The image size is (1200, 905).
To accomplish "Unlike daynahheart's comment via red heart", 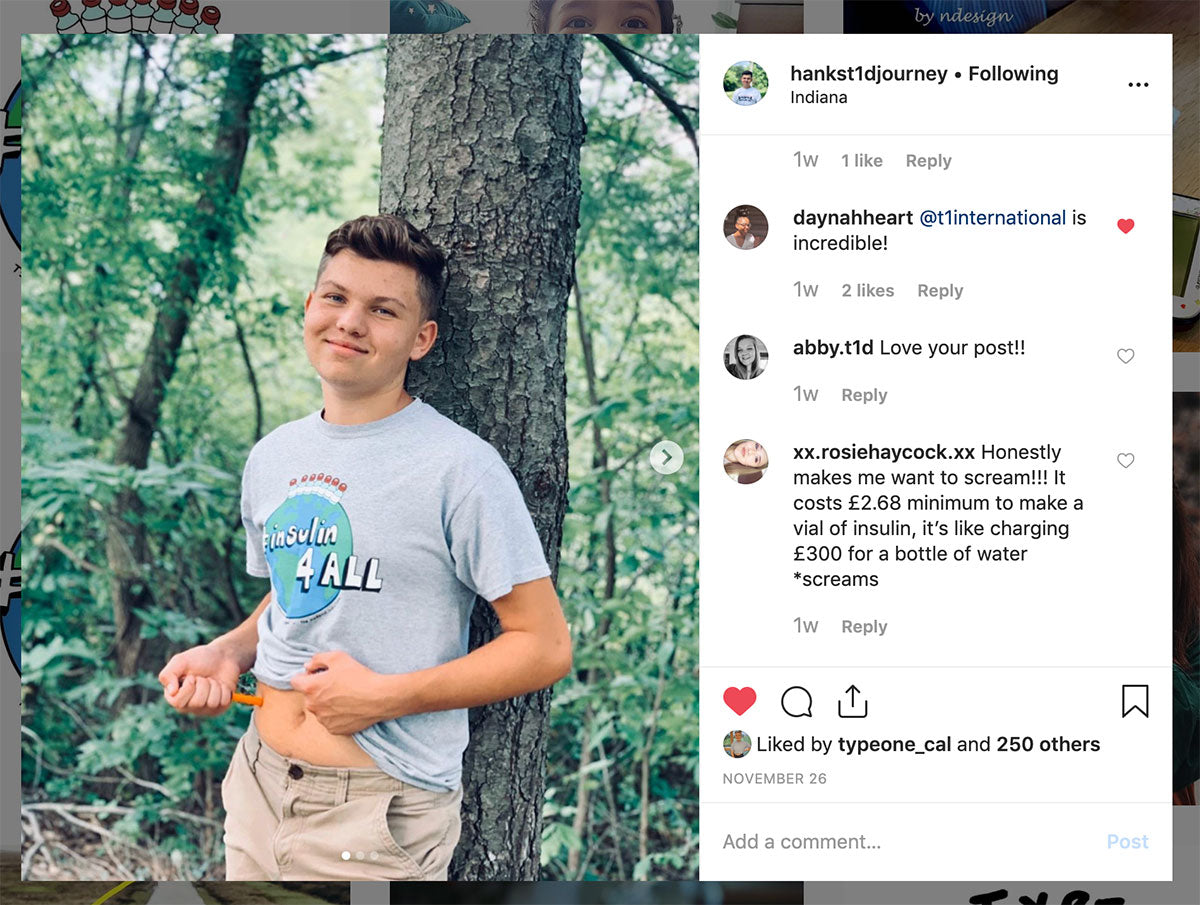I will click(1125, 226).
